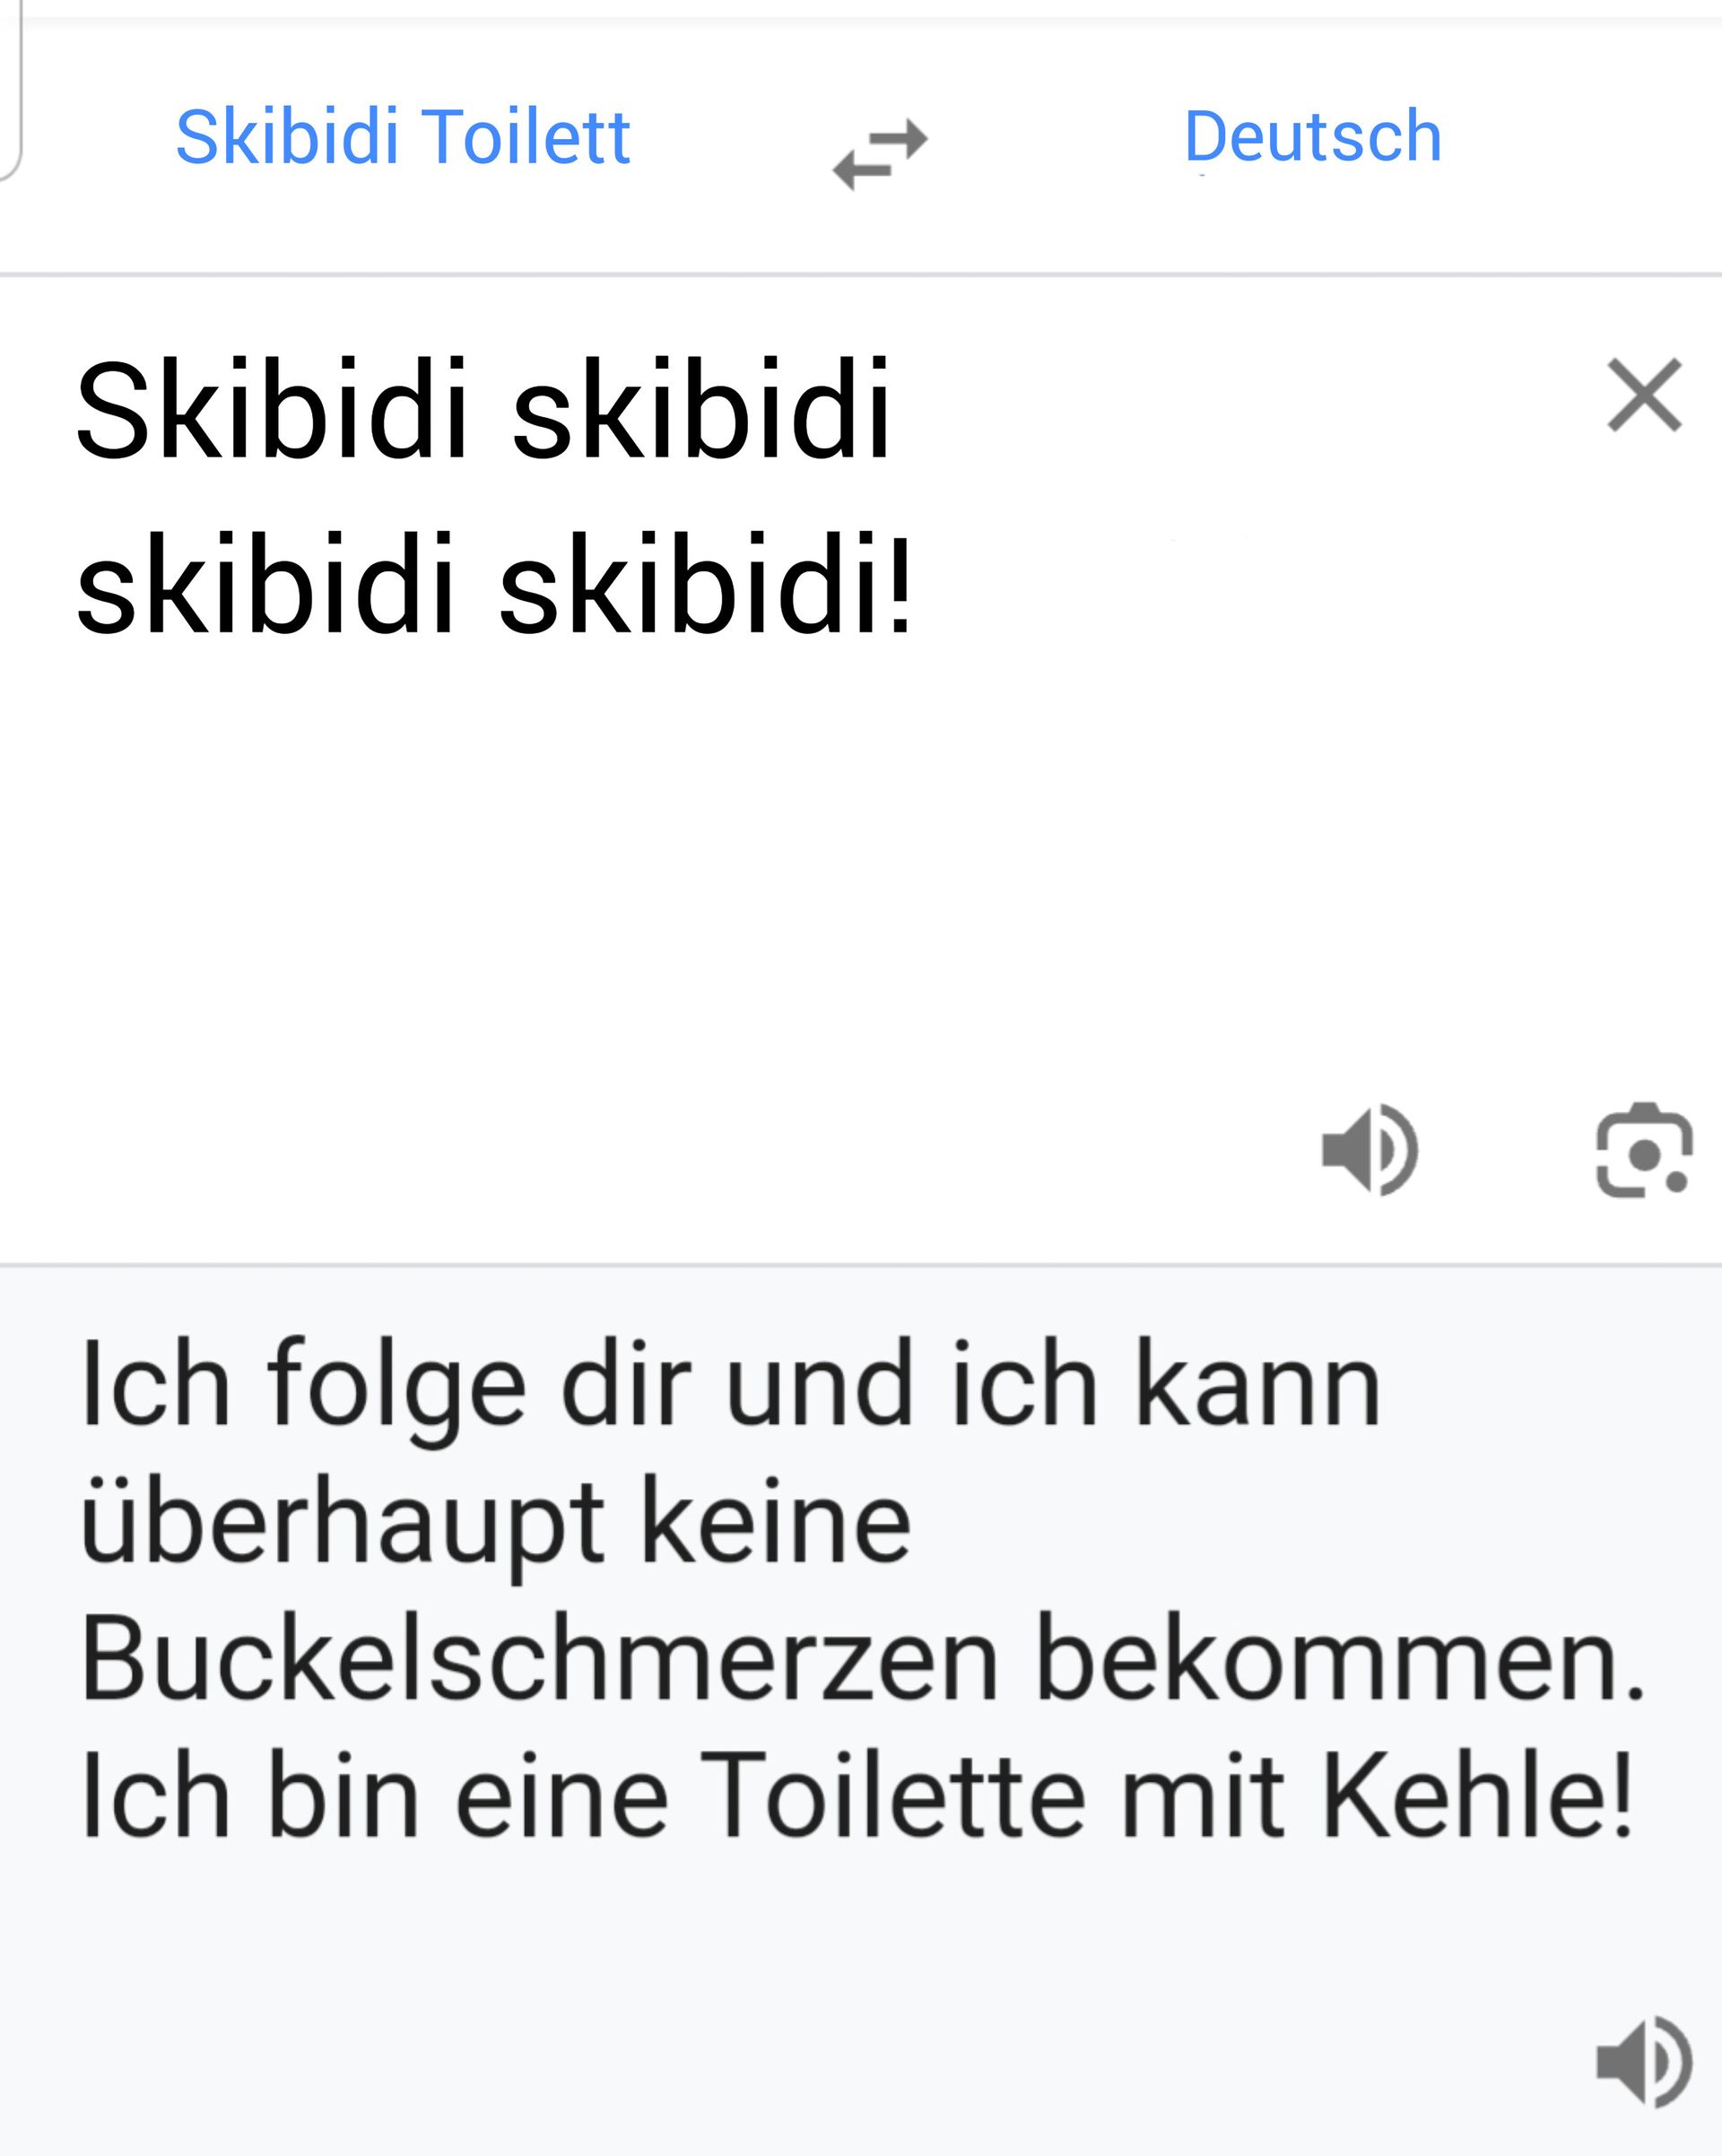Screen dimensions: 1722x2156
Task: Open camera translation with the lens icon
Action: (1643, 1150)
